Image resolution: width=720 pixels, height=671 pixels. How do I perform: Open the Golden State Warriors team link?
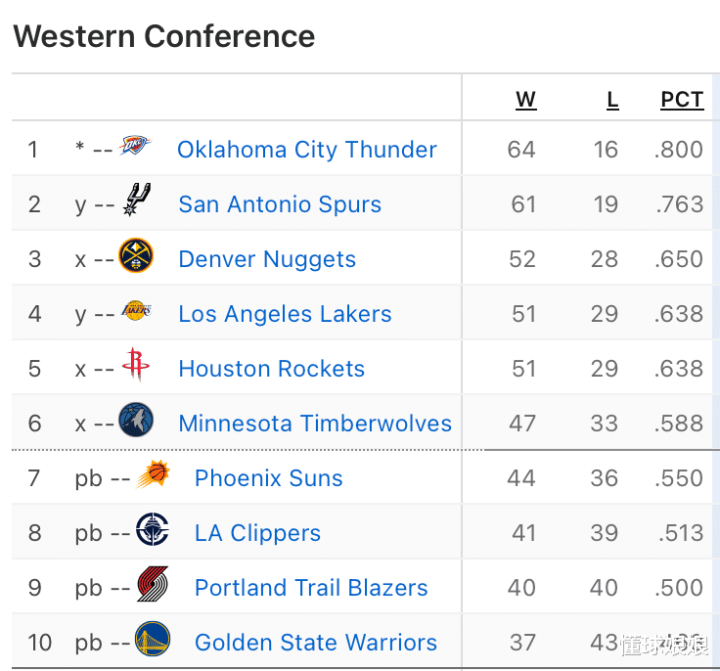coord(316,642)
